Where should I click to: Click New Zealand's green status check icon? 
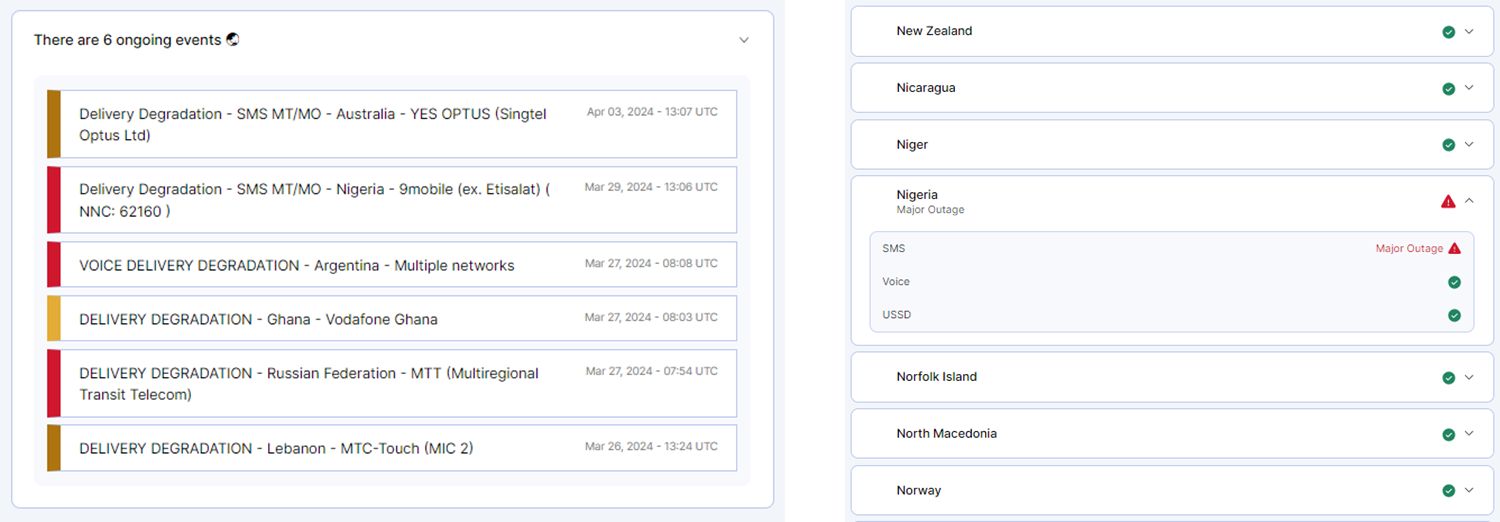click(1448, 32)
